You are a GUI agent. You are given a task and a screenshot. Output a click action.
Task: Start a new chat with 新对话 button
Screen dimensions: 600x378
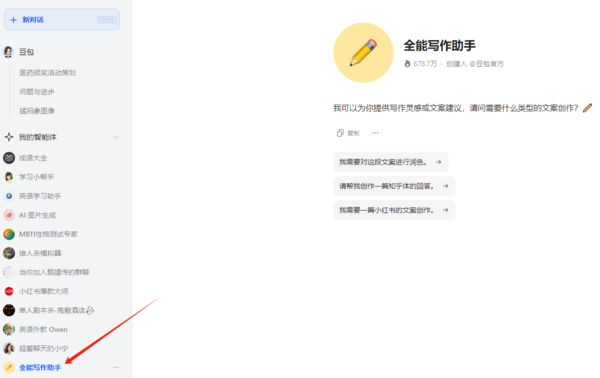click(62, 20)
